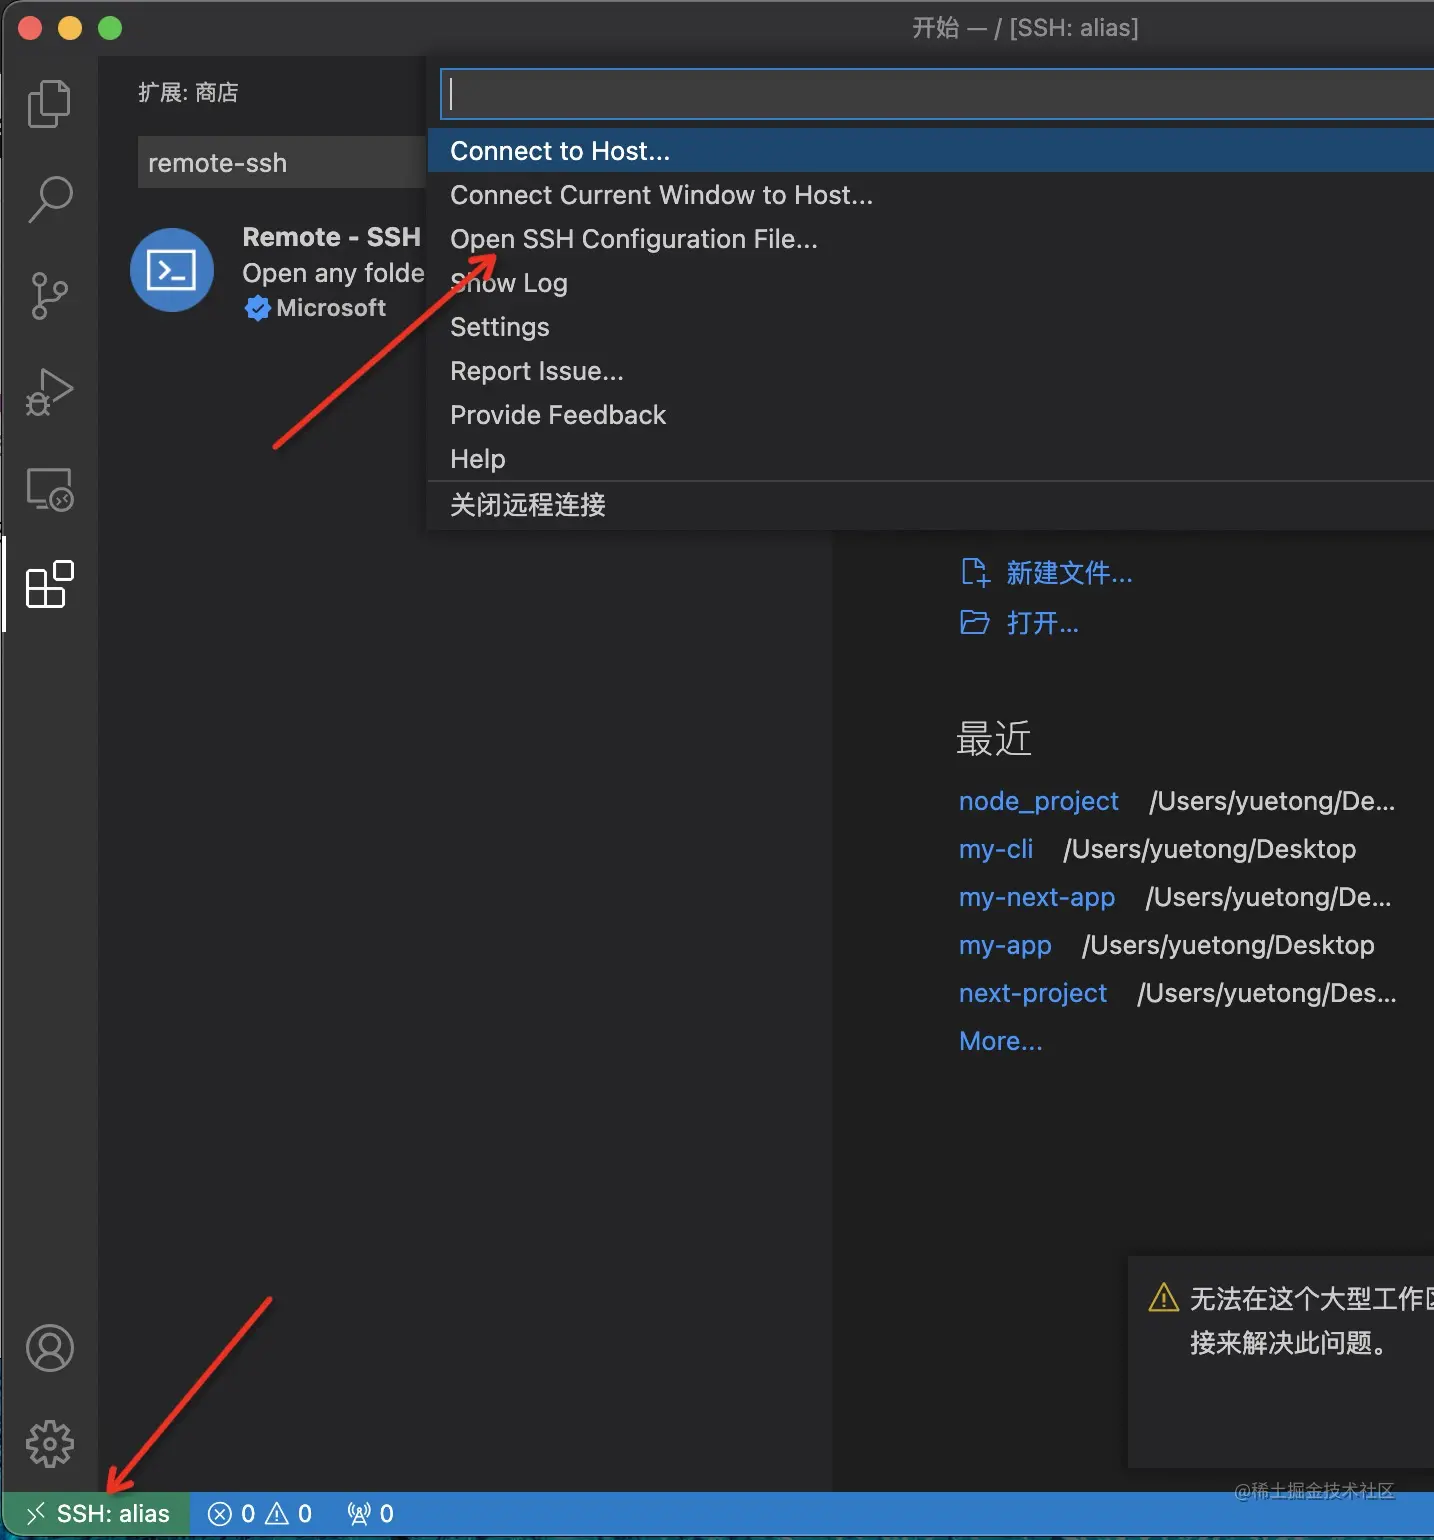This screenshot has height=1540, width=1434.
Task: Select the Extensions view icon
Action: click(x=49, y=585)
